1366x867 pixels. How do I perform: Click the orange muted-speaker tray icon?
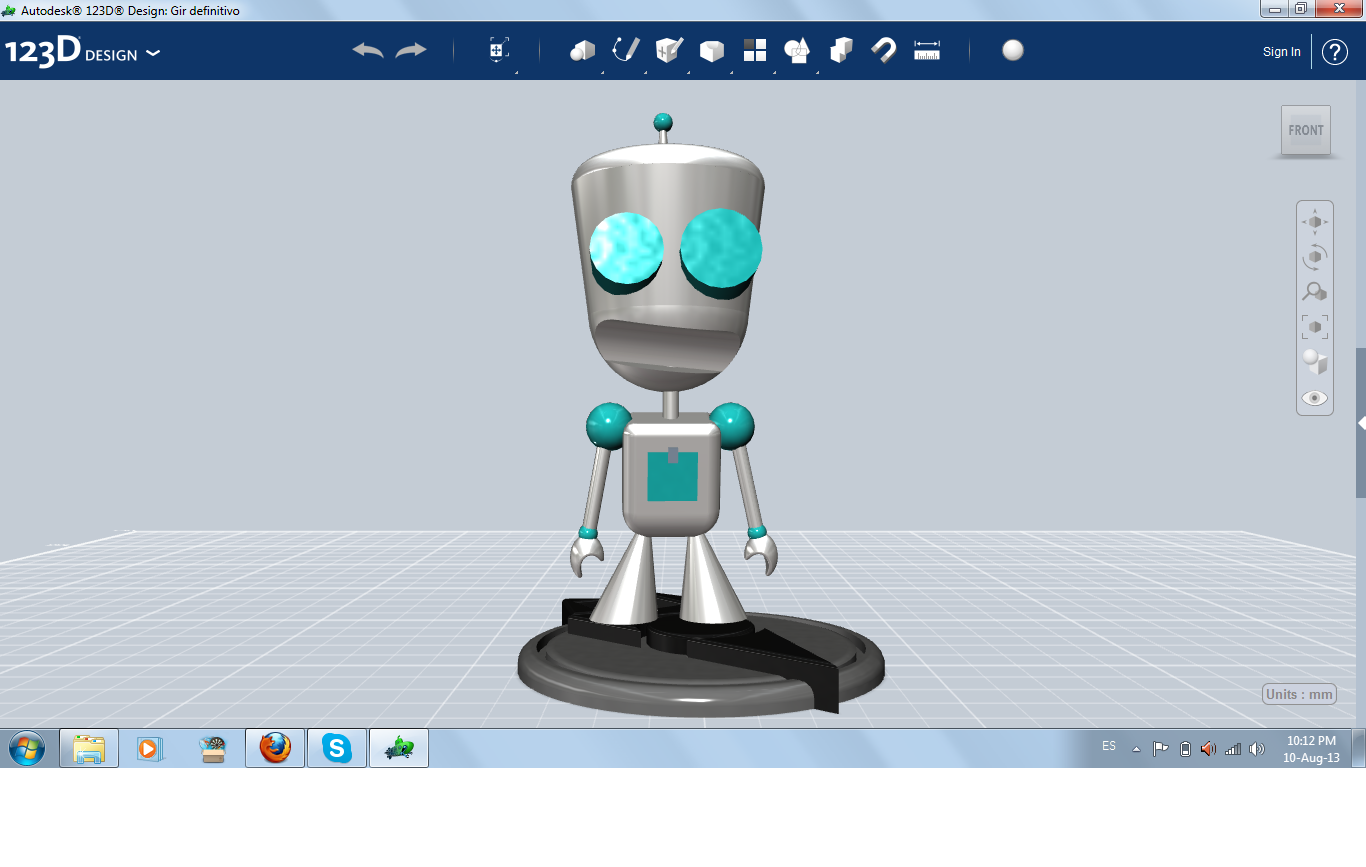tap(1208, 749)
